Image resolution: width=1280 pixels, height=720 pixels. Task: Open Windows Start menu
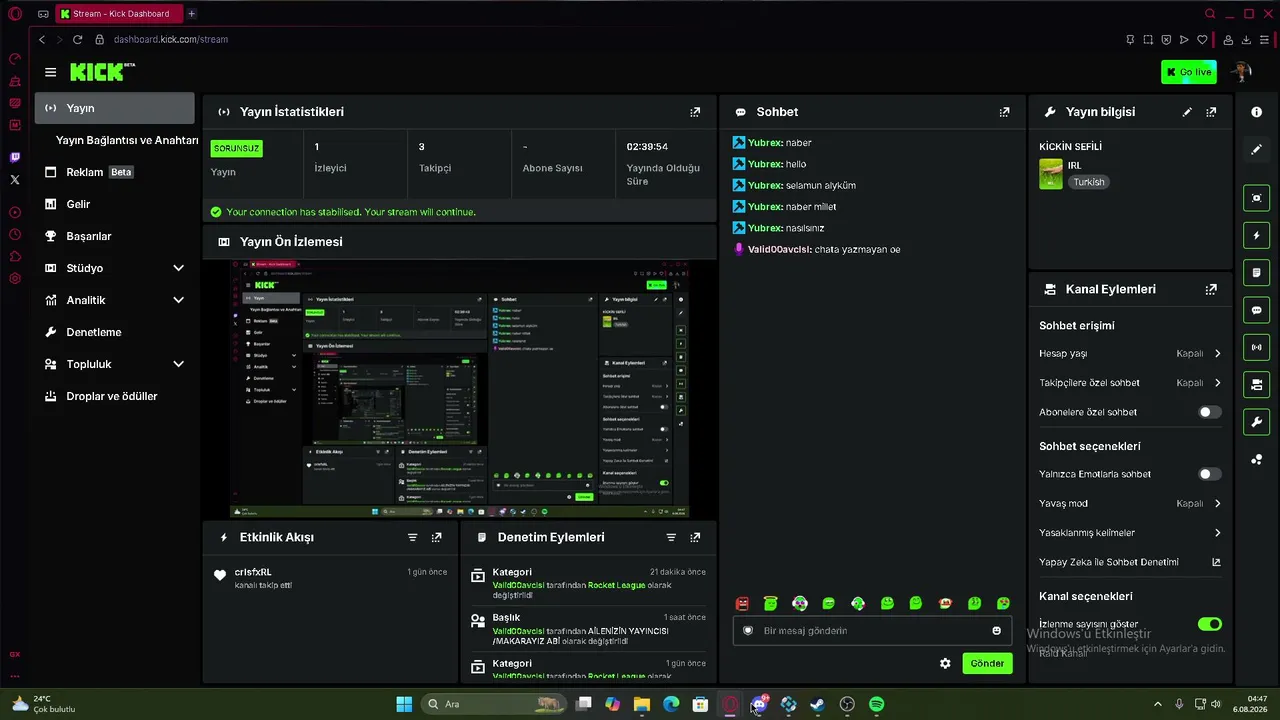point(404,704)
